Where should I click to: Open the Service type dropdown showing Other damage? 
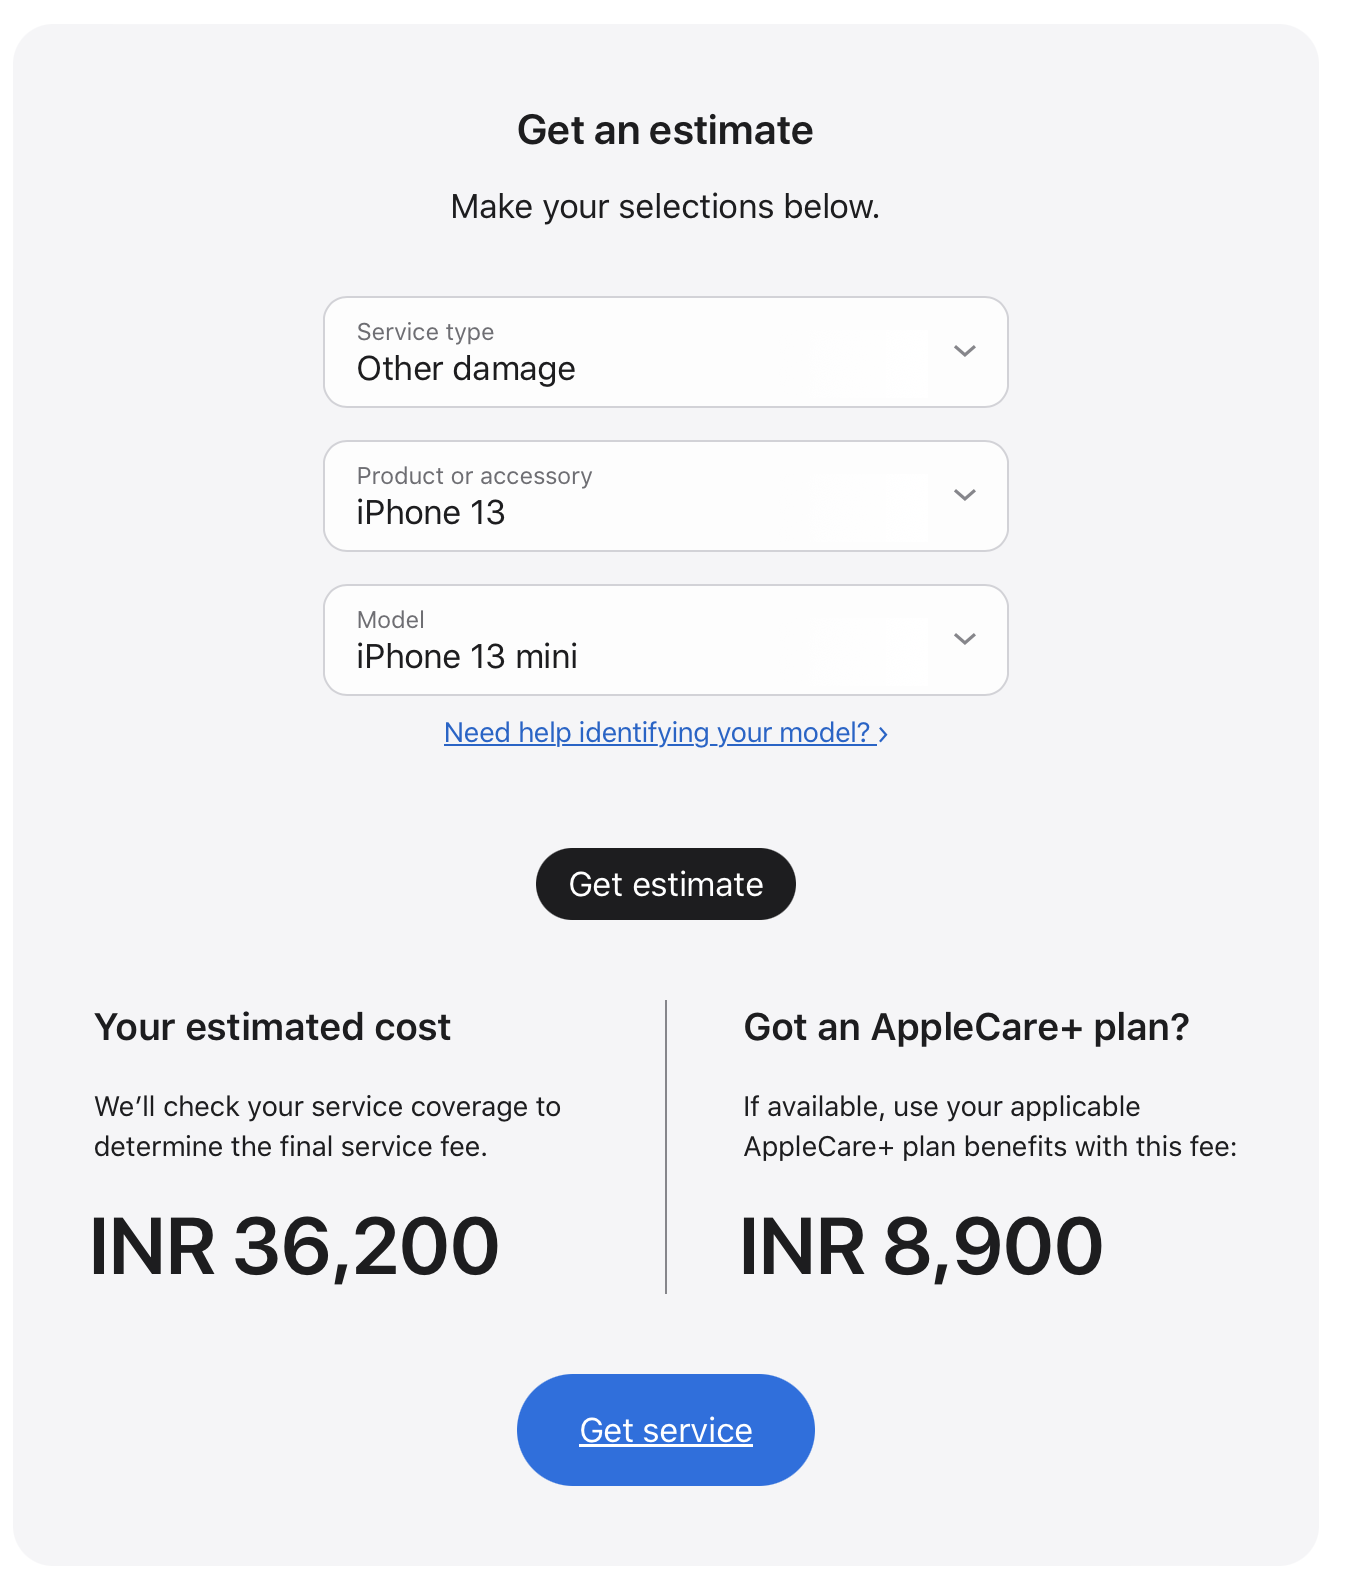point(666,352)
